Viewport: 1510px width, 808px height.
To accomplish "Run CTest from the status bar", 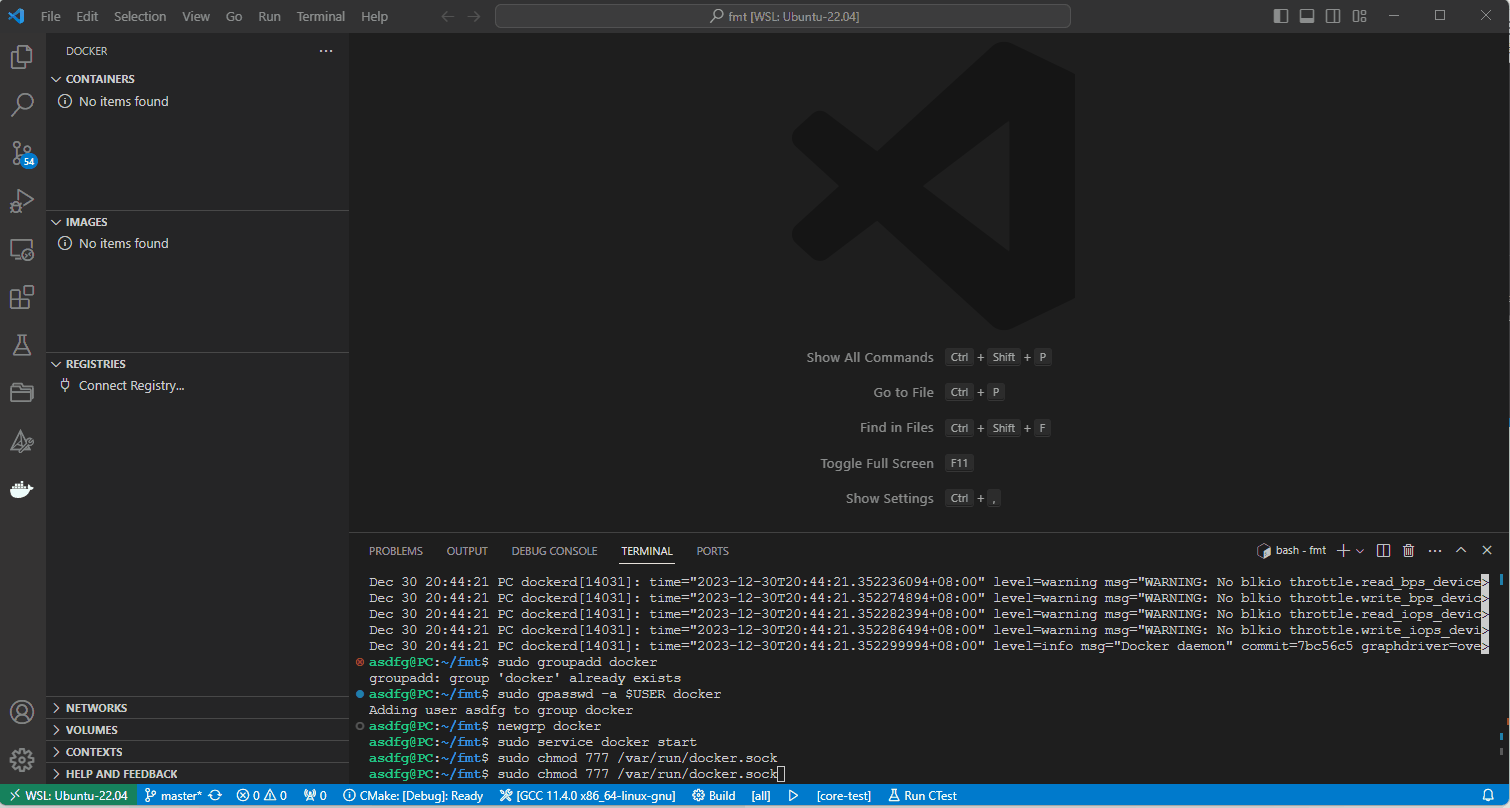I will [x=921, y=795].
